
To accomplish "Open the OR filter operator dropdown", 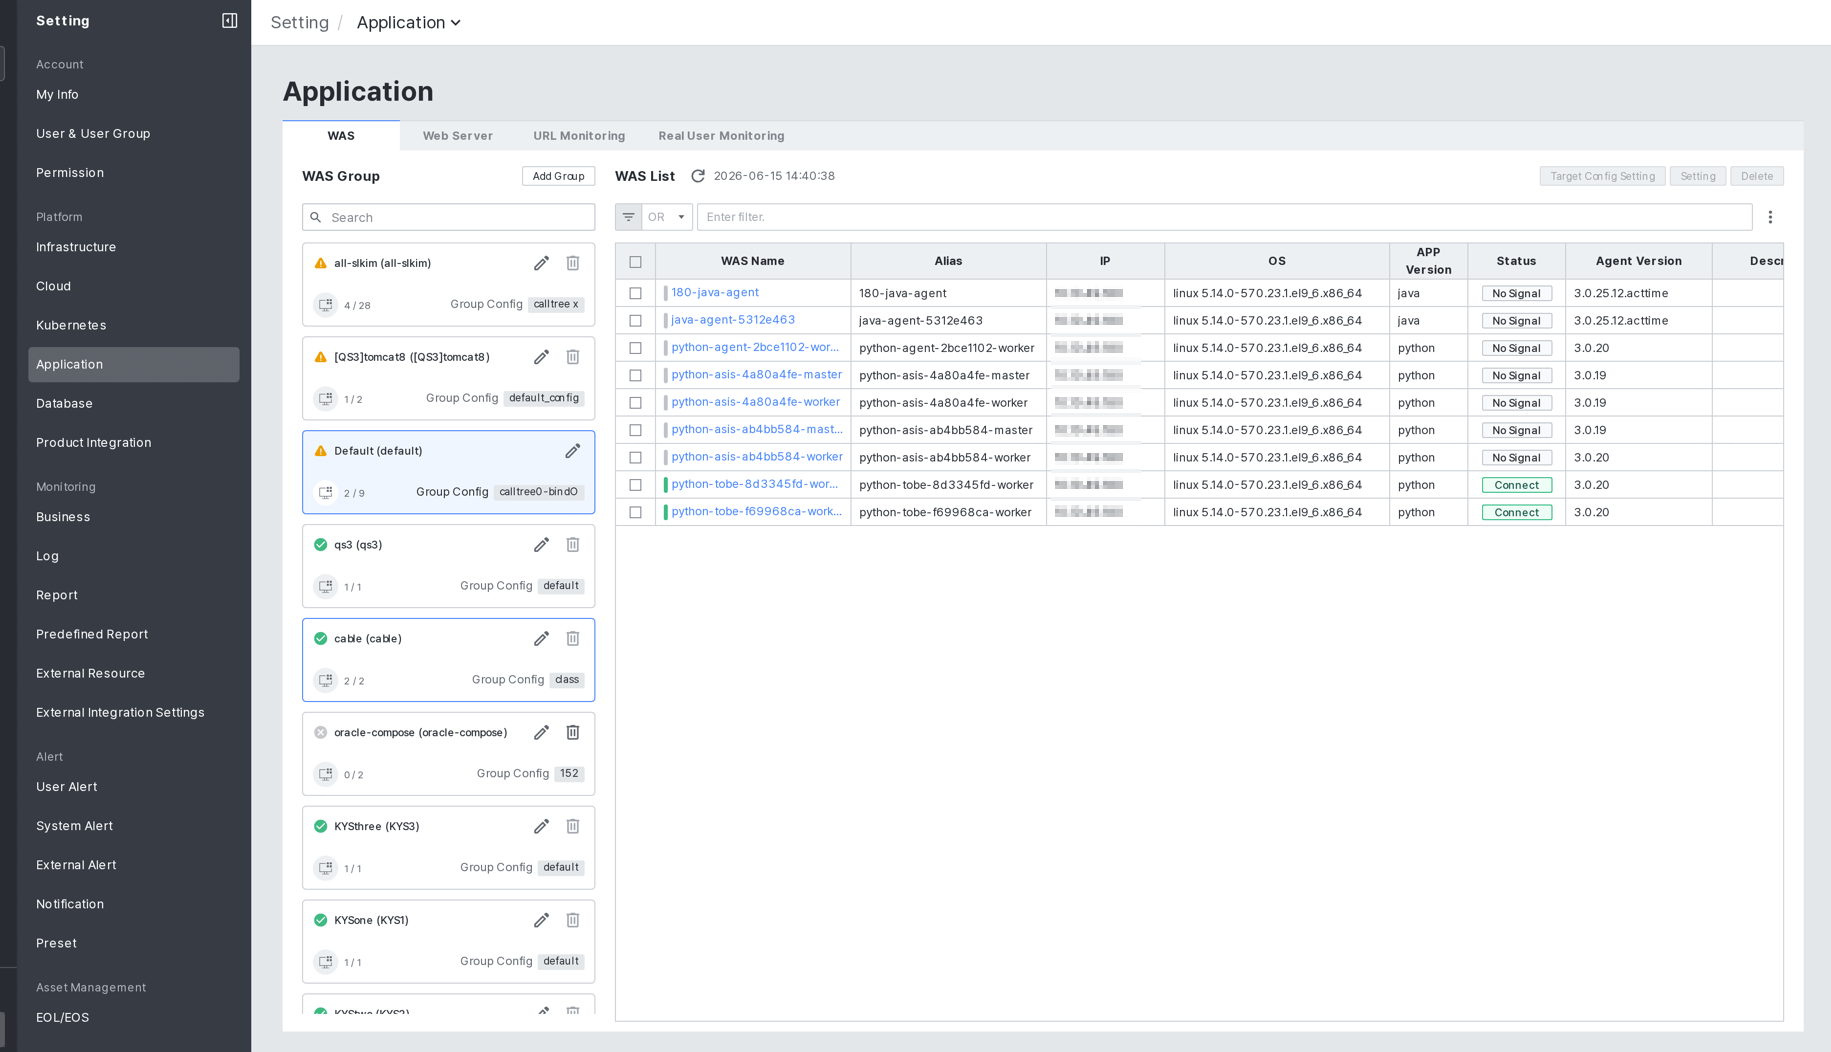I will (667, 217).
